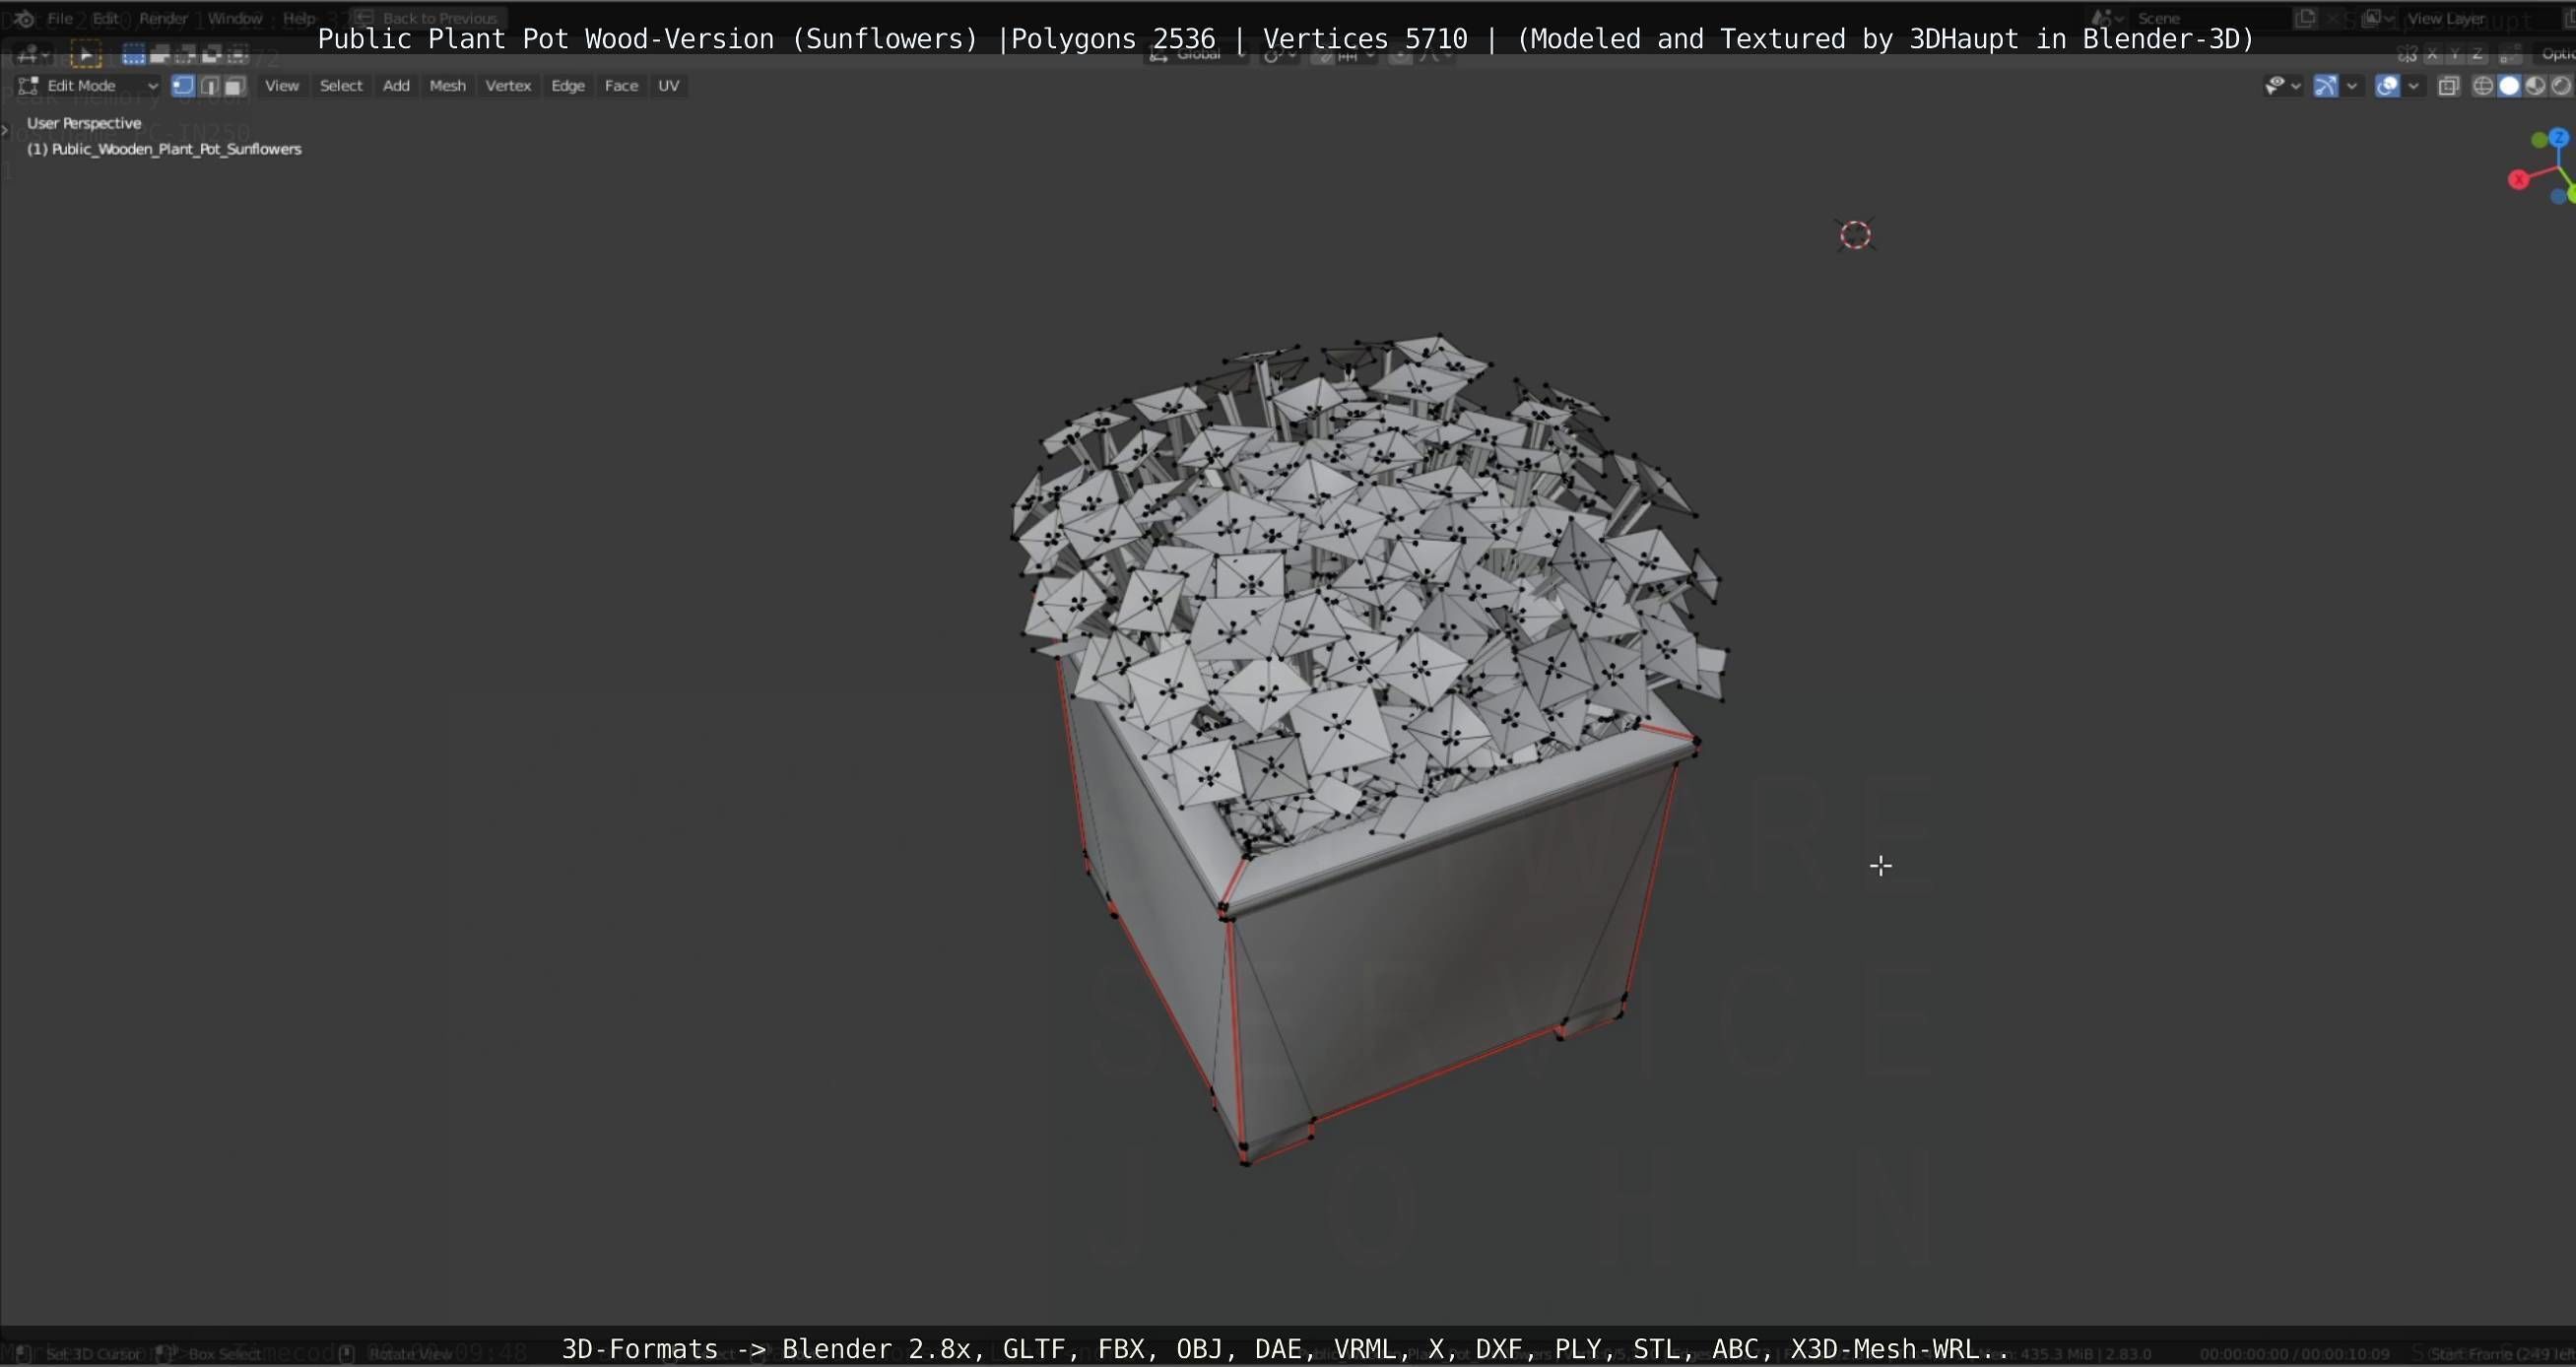Switch to Wireframe shading
Screen dimensions: 2576x1367
[x=2483, y=86]
